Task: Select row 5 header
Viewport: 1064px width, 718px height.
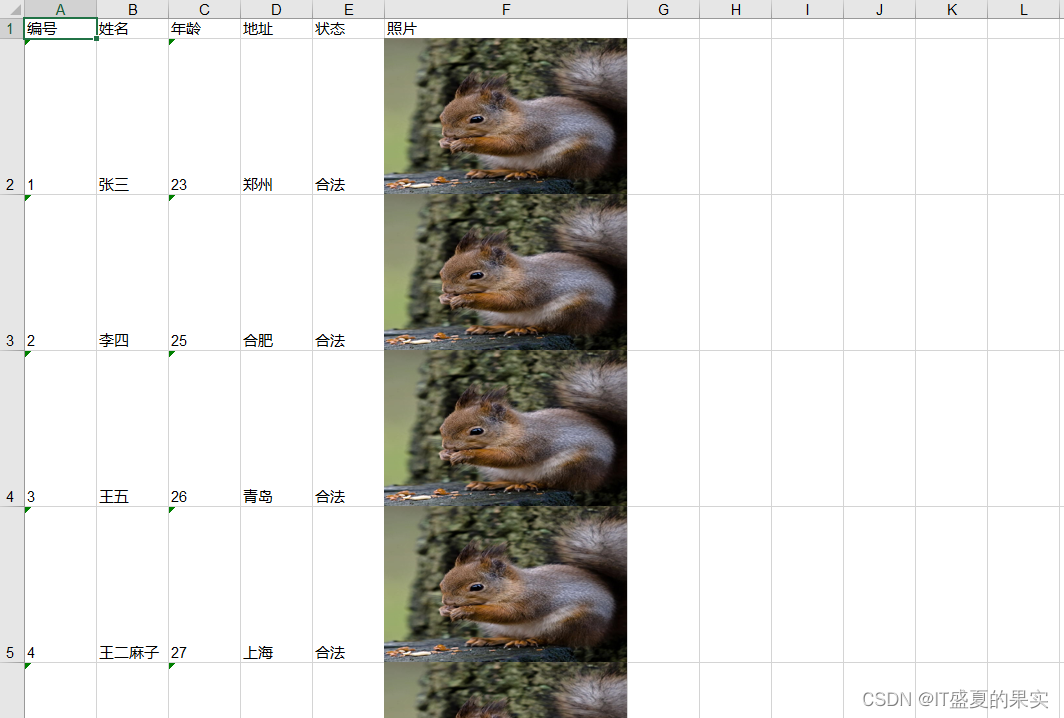Action: click(x=12, y=585)
